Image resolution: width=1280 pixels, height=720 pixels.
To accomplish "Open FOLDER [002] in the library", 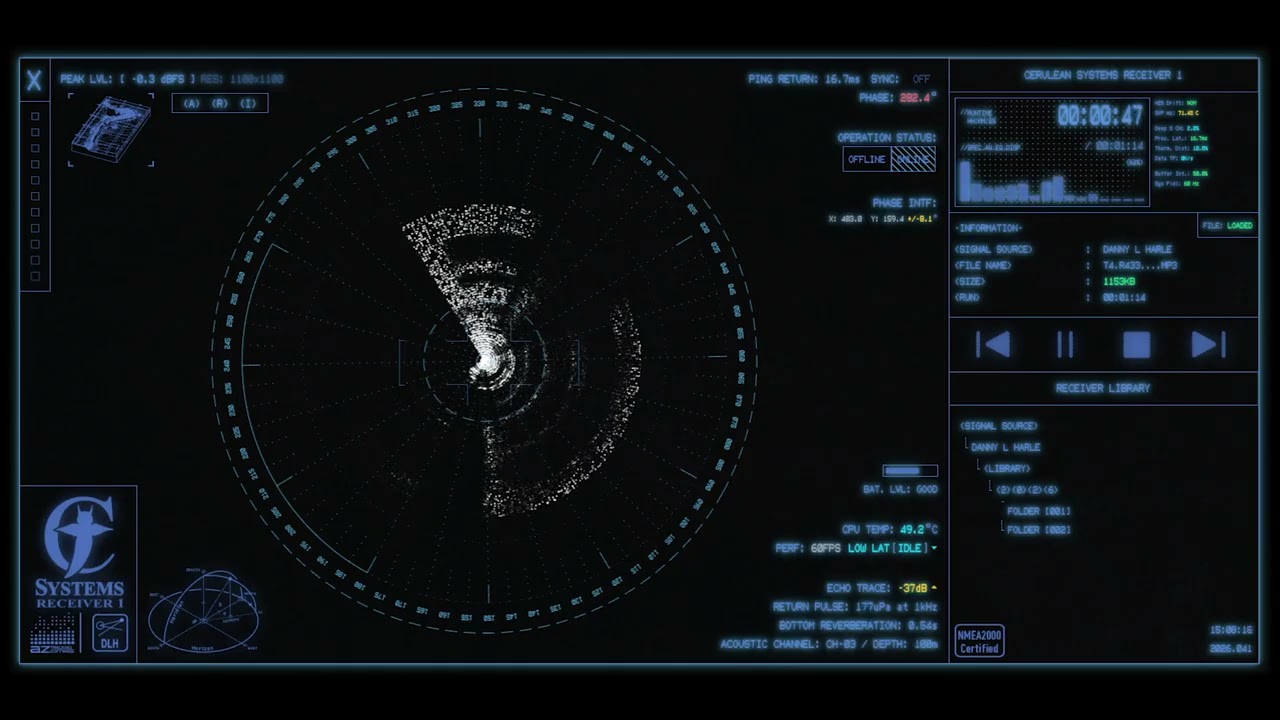I will coord(1039,530).
